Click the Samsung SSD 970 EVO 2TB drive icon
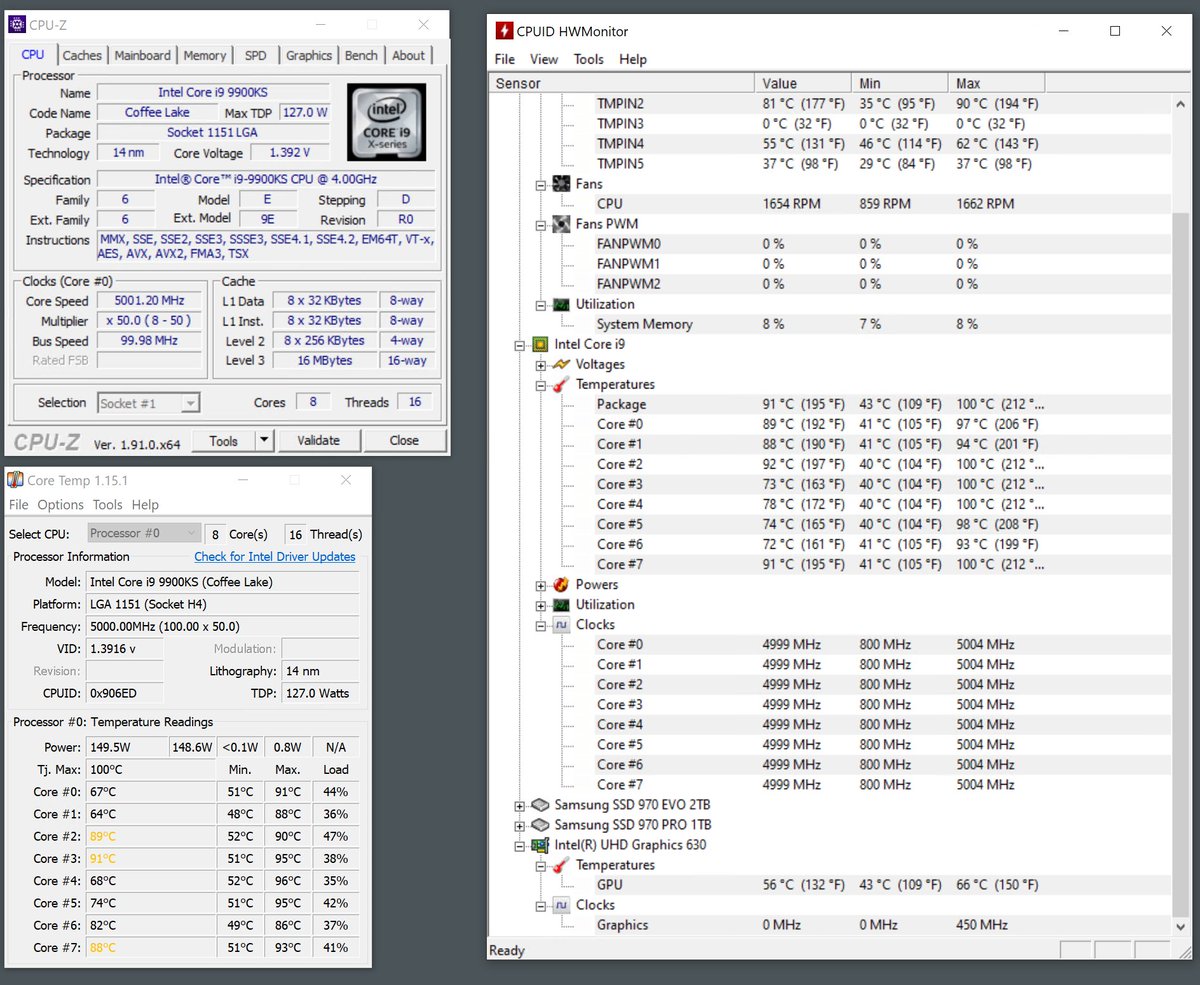This screenshot has width=1200, height=985. [x=540, y=805]
